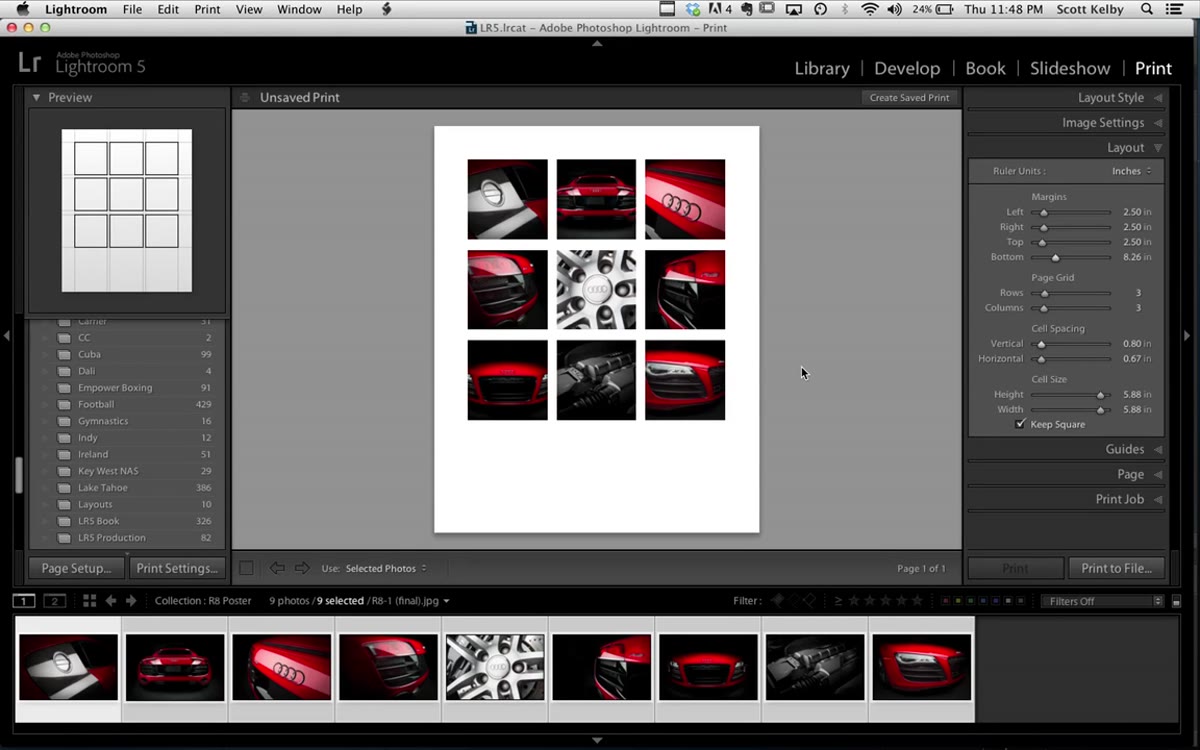The height and width of the screenshot is (750, 1200).
Task: Collapse left panels with edge arrow
Action: coord(7,336)
